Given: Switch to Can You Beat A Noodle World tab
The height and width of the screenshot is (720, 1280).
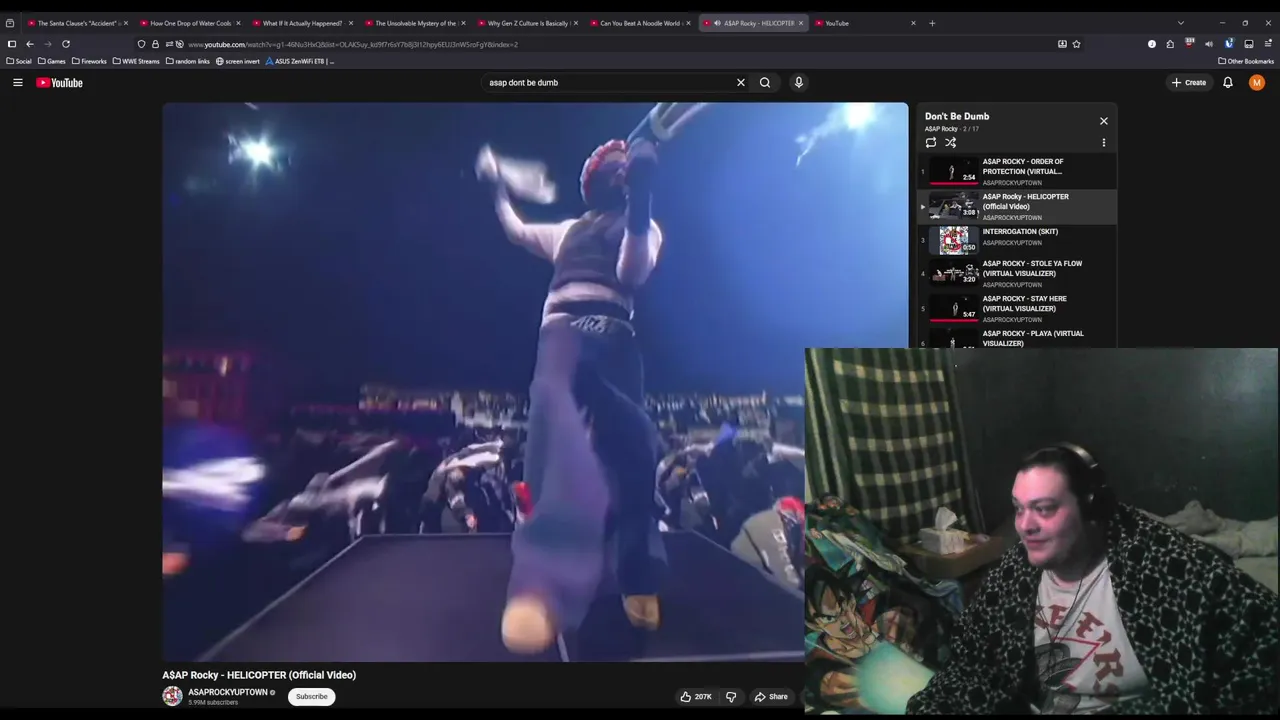Looking at the screenshot, I should coord(640,23).
